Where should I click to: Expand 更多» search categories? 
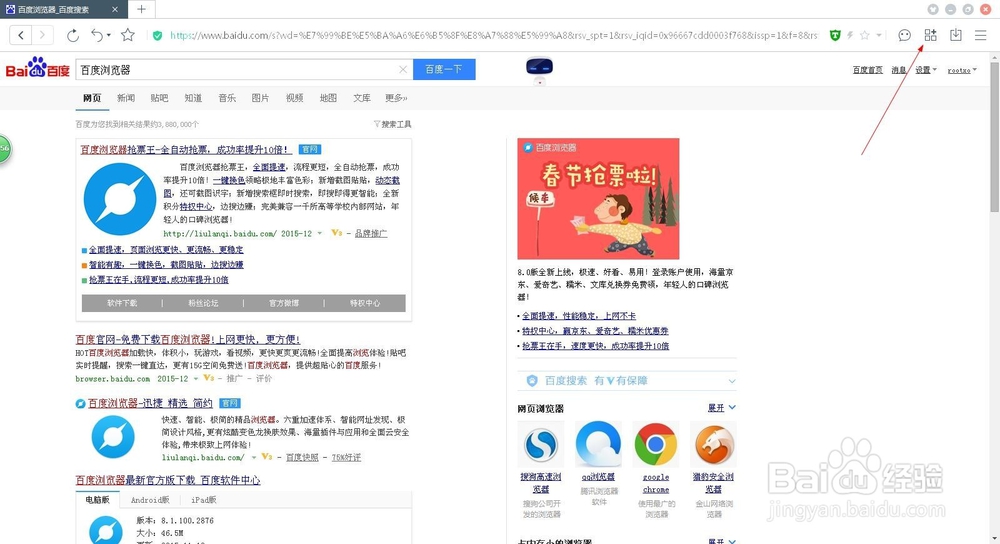[396, 98]
